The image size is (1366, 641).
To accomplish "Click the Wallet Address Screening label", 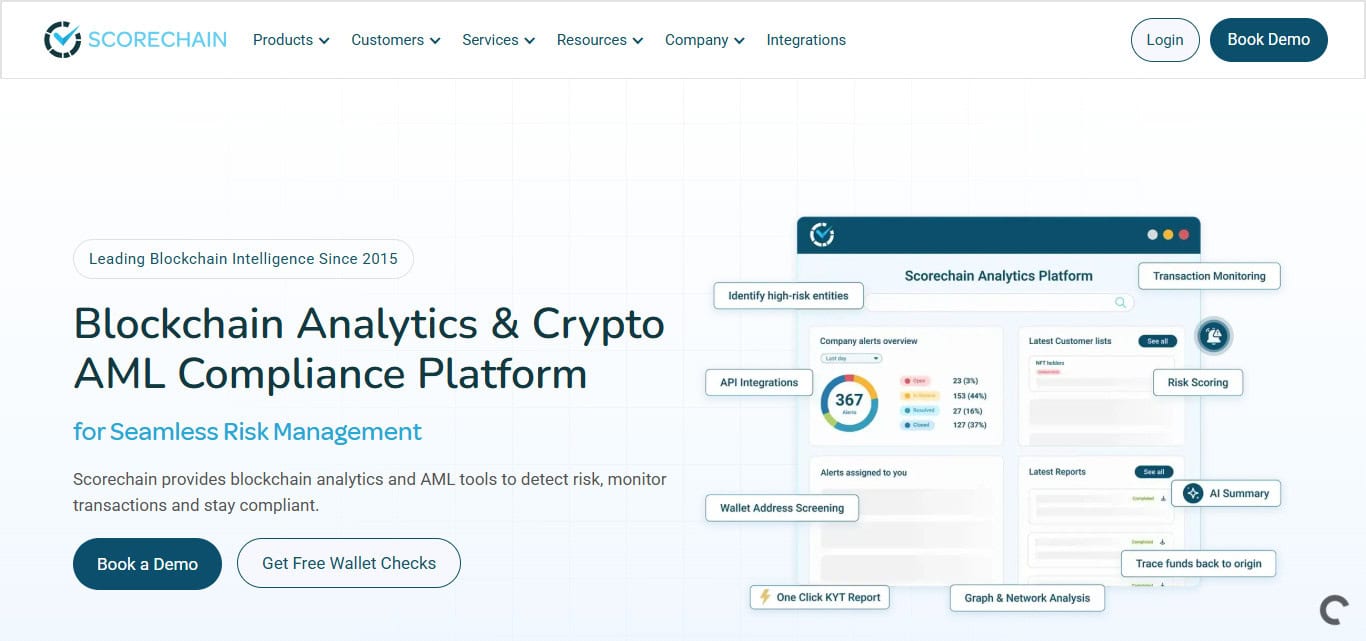I will tap(782, 508).
